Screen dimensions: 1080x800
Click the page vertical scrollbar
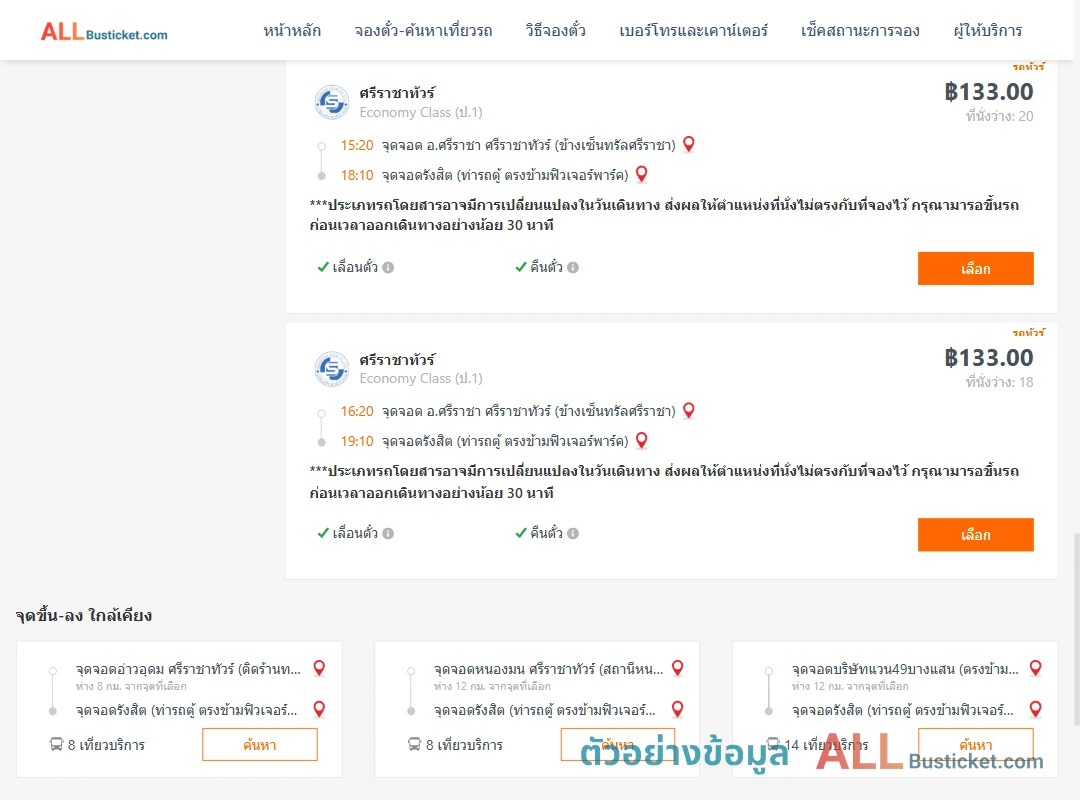pyautogui.click(x=1076, y=628)
